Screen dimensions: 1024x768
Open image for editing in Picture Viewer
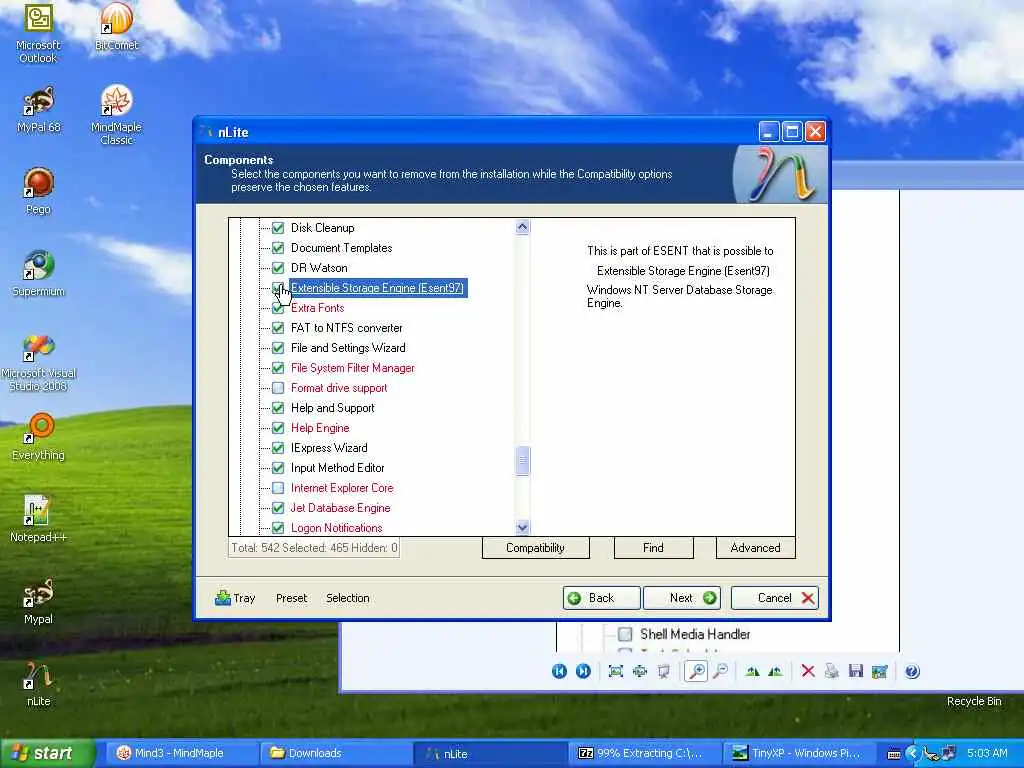click(880, 671)
